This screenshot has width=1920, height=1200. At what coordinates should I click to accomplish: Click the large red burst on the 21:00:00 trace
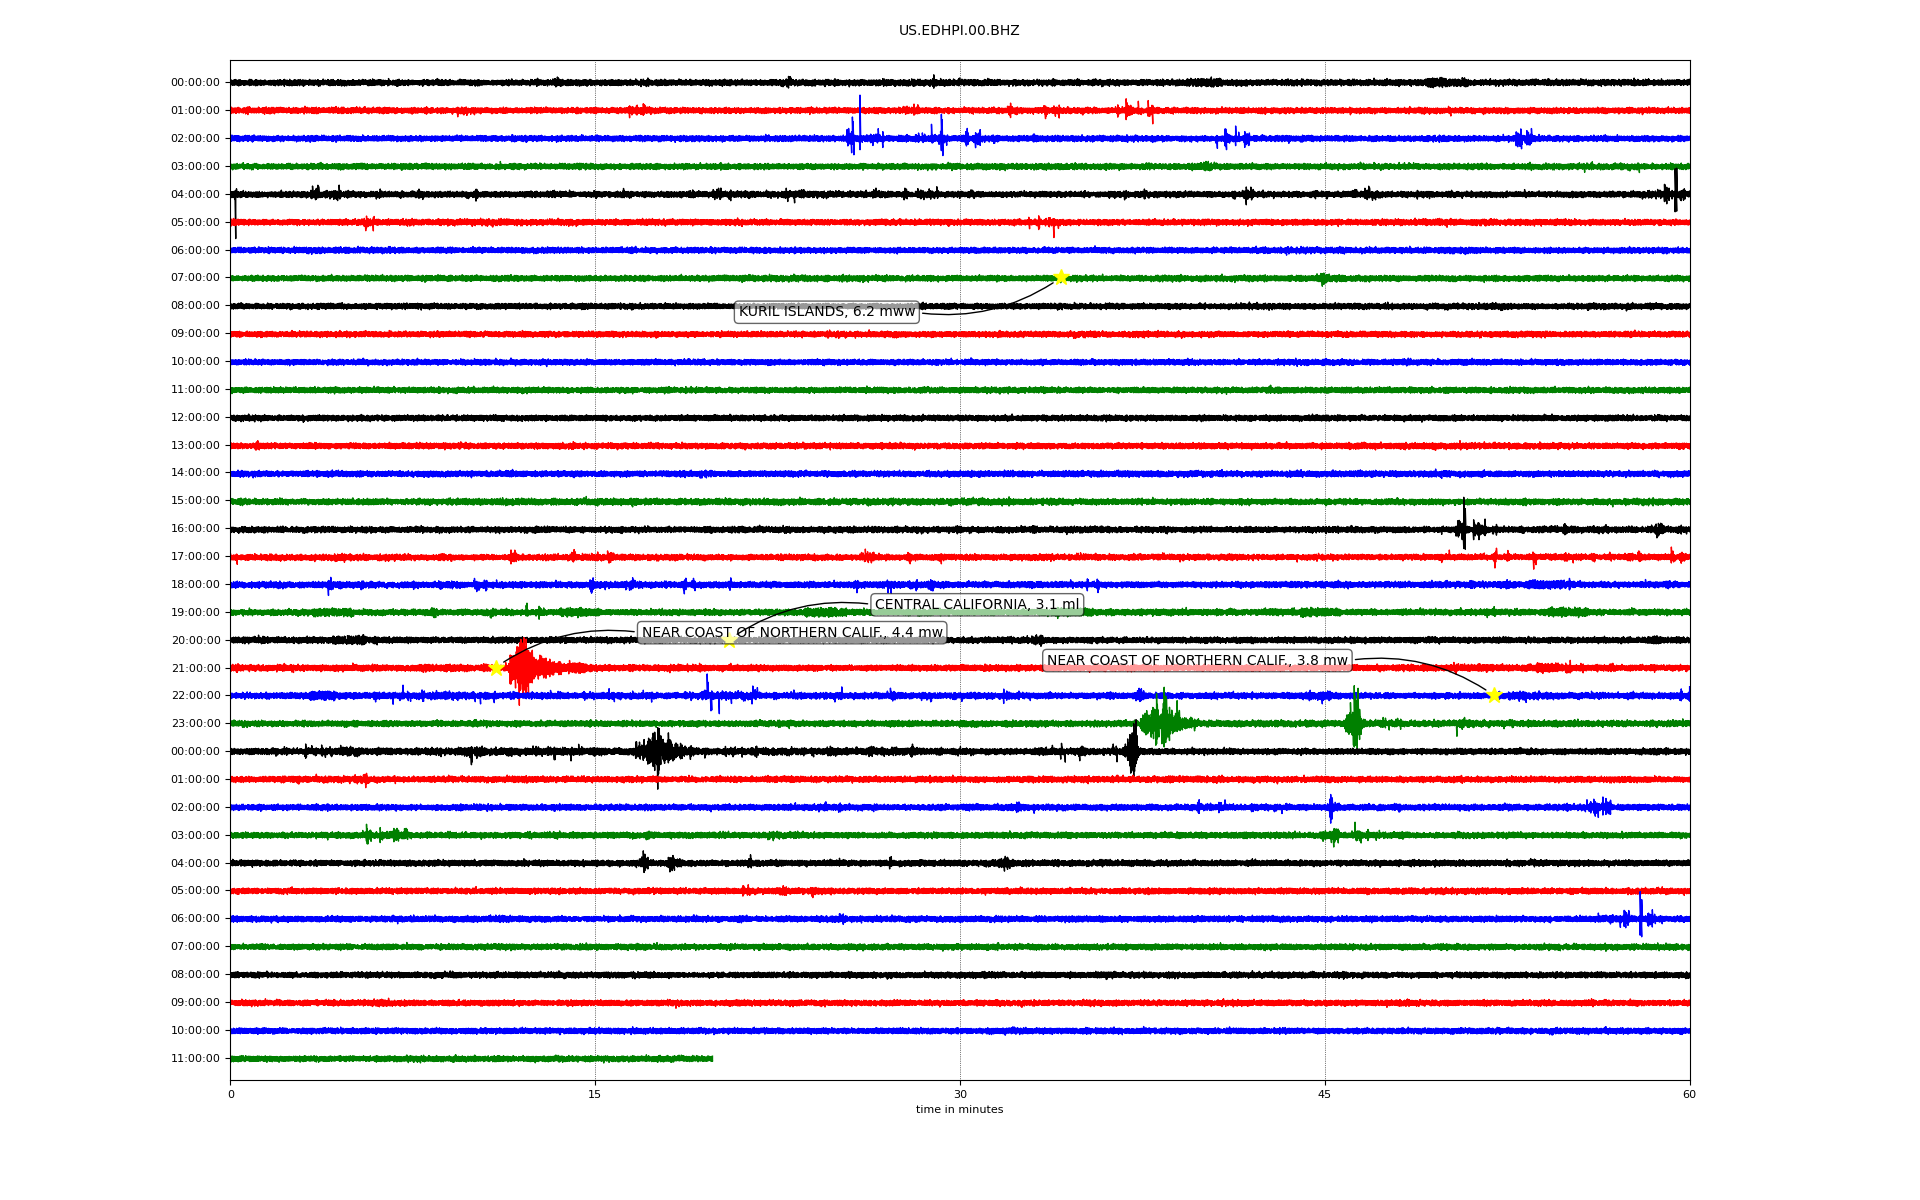point(524,668)
